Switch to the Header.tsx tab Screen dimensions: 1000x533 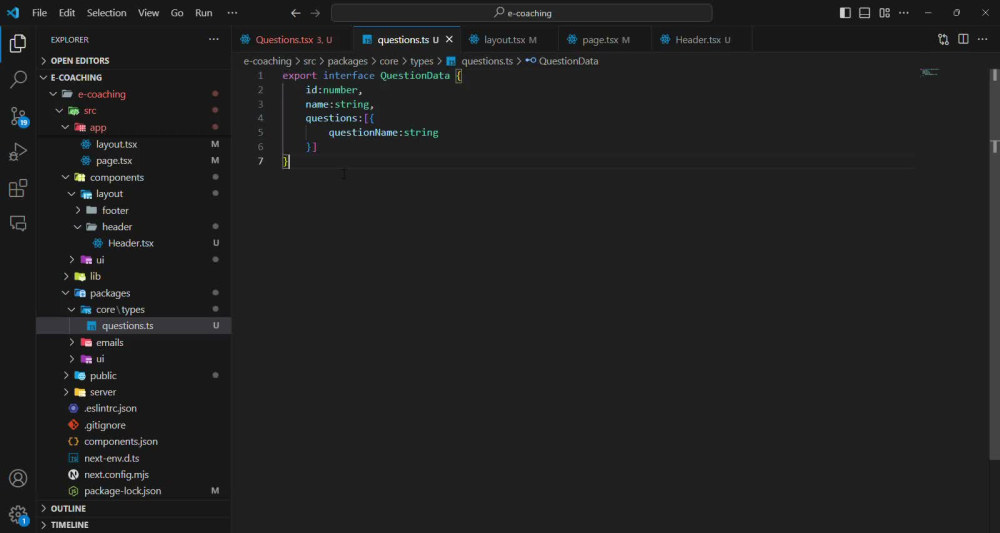(x=702, y=40)
